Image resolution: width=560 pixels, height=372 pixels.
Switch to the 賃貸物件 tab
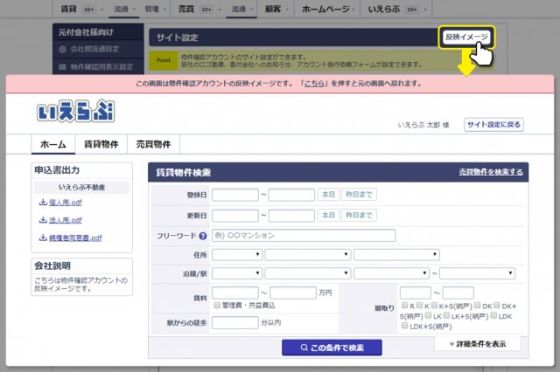(101, 144)
